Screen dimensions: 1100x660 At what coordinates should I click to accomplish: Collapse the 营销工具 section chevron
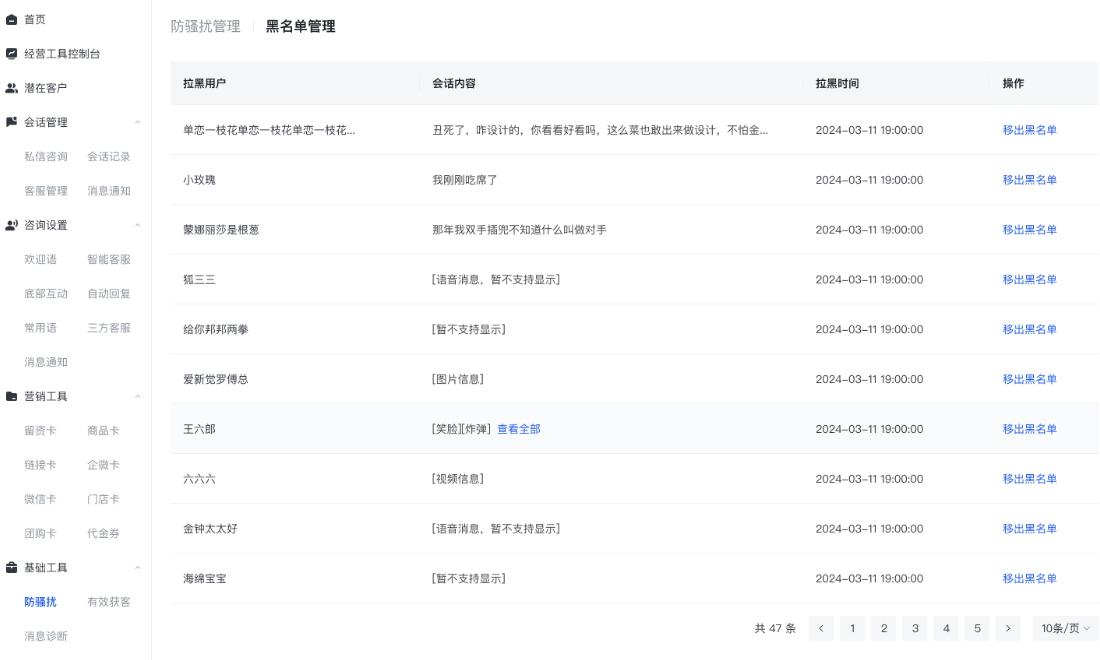138,396
